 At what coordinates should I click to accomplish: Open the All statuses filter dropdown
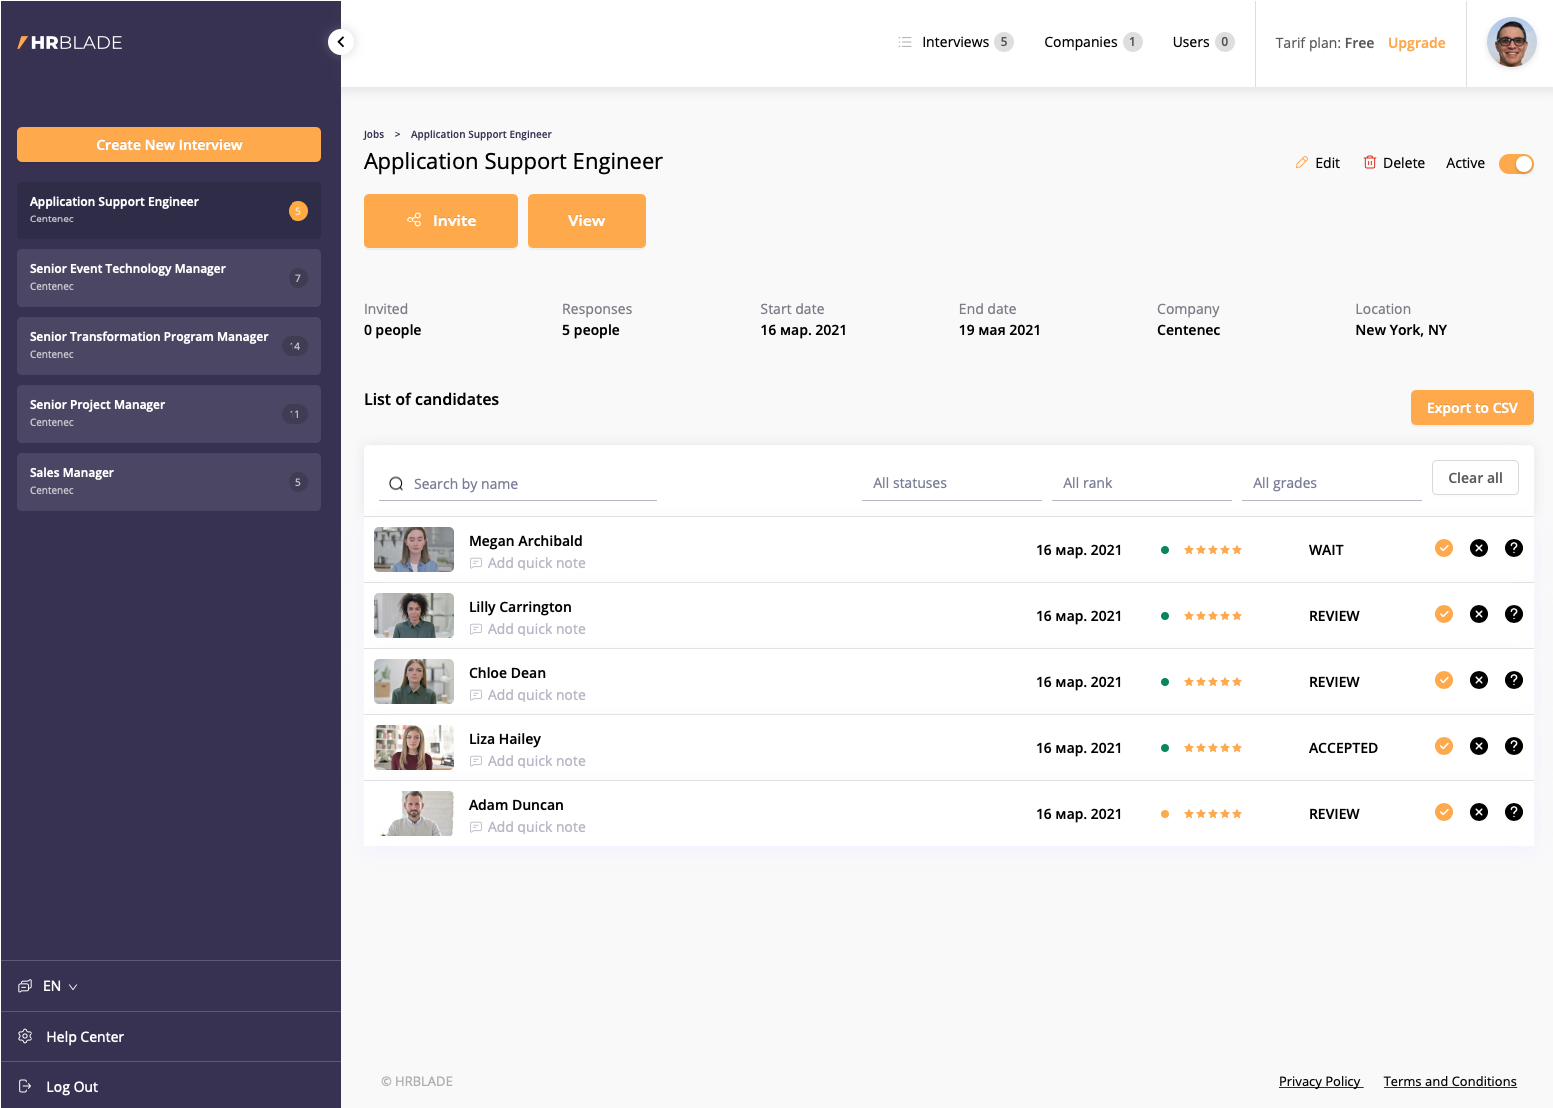951,483
